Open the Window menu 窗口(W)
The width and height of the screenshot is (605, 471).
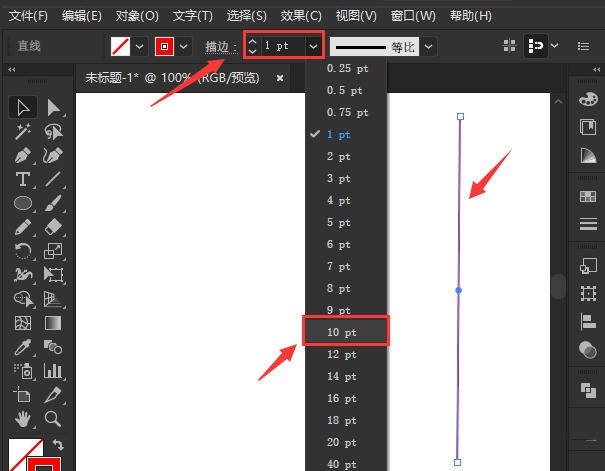pyautogui.click(x=413, y=16)
